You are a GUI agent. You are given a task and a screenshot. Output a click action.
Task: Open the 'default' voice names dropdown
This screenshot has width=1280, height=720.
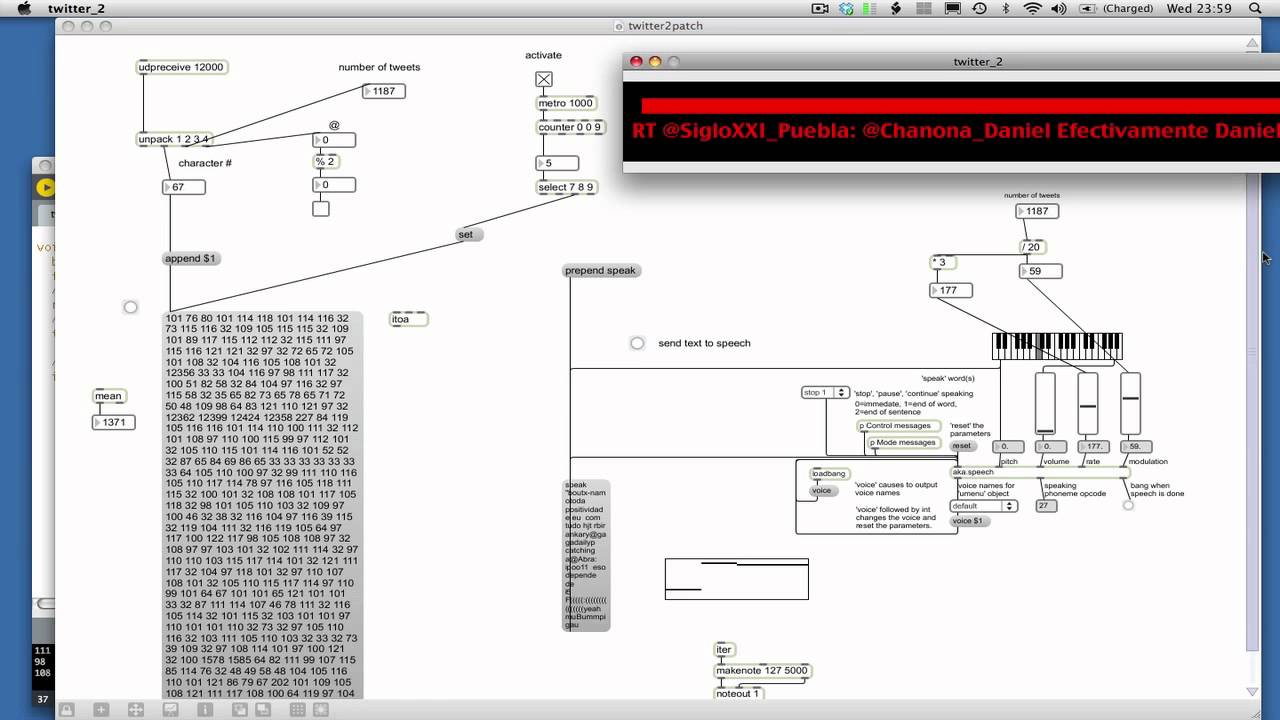tap(984, 506)
